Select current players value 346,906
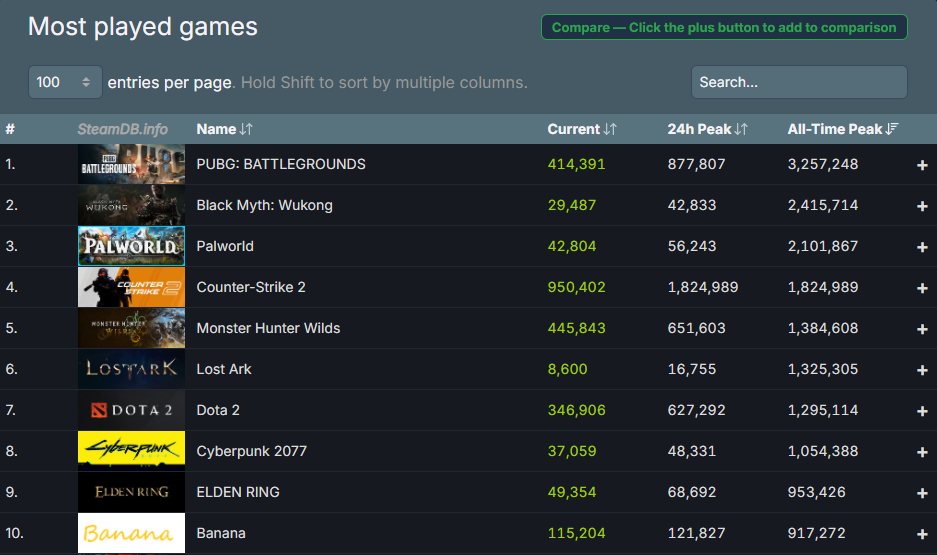Image resolution: width=937 pixels, height=555 pixels. pos(576,410)
